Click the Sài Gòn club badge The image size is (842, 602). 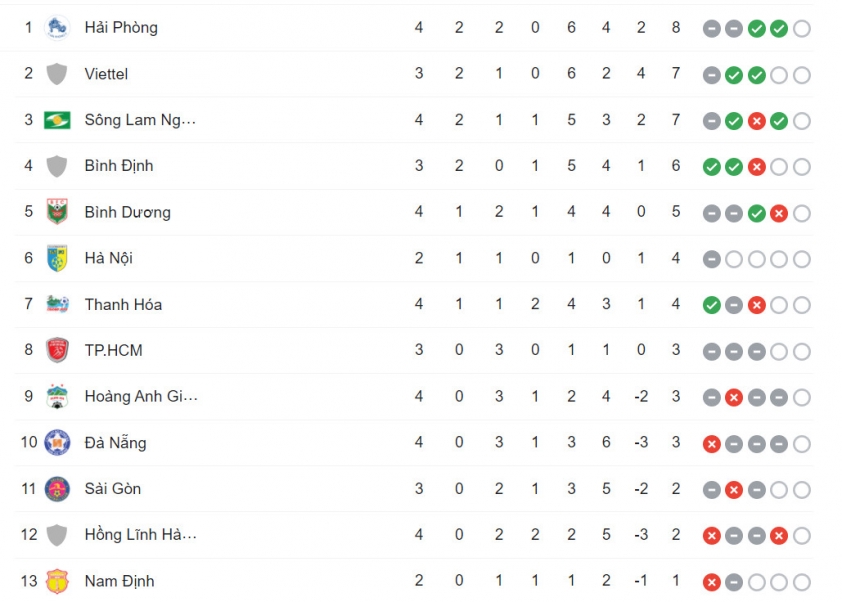coord(57,489)
